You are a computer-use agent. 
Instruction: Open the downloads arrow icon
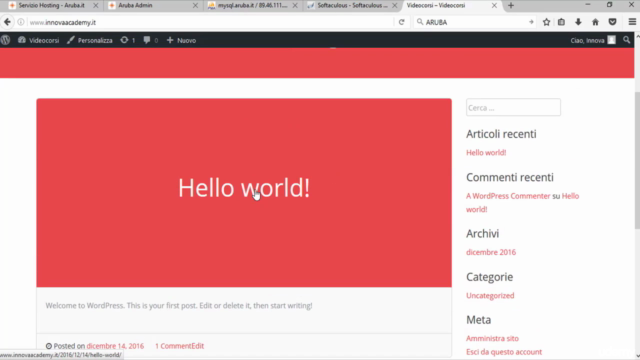coord(578,22)
